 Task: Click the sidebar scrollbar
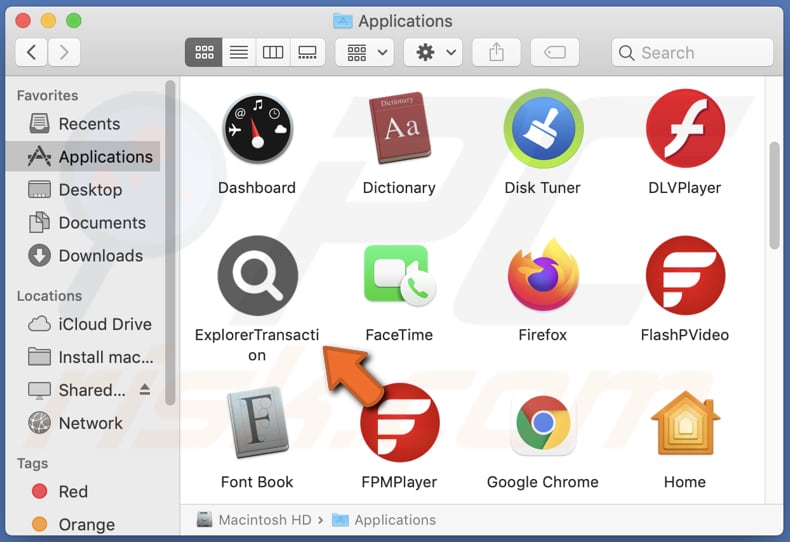pos(170,242)
